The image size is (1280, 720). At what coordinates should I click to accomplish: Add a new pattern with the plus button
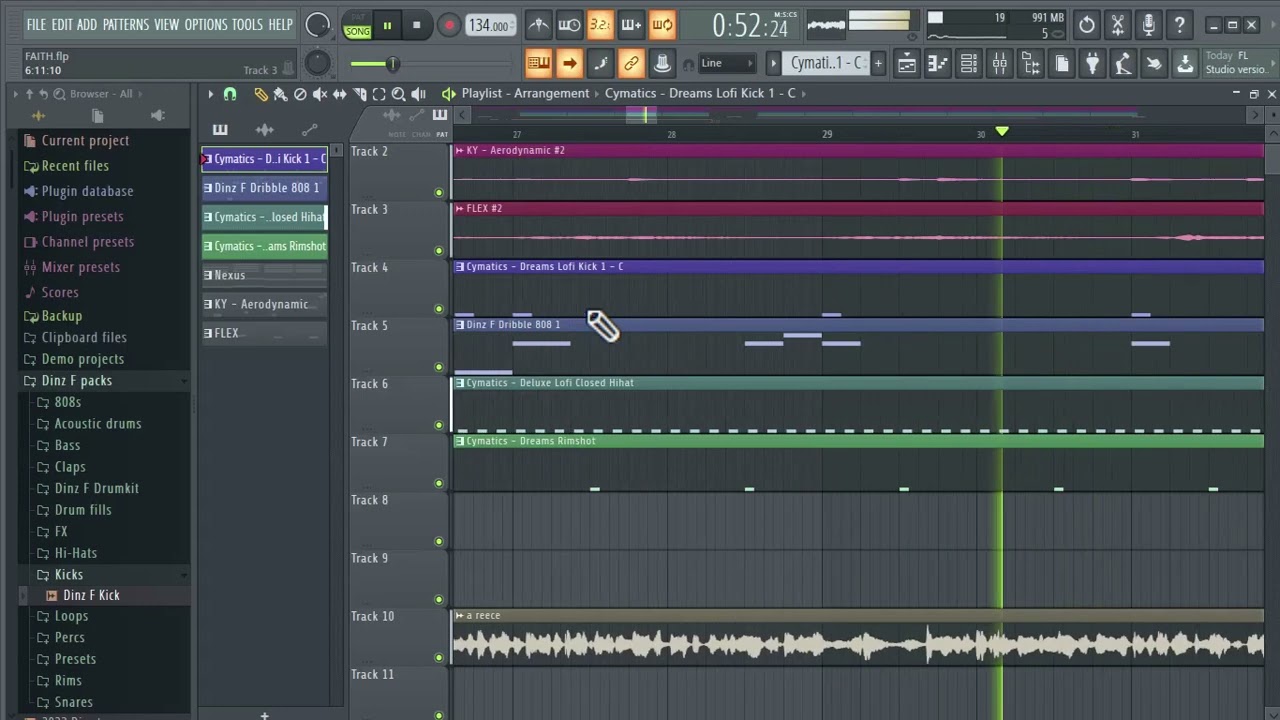878,64
